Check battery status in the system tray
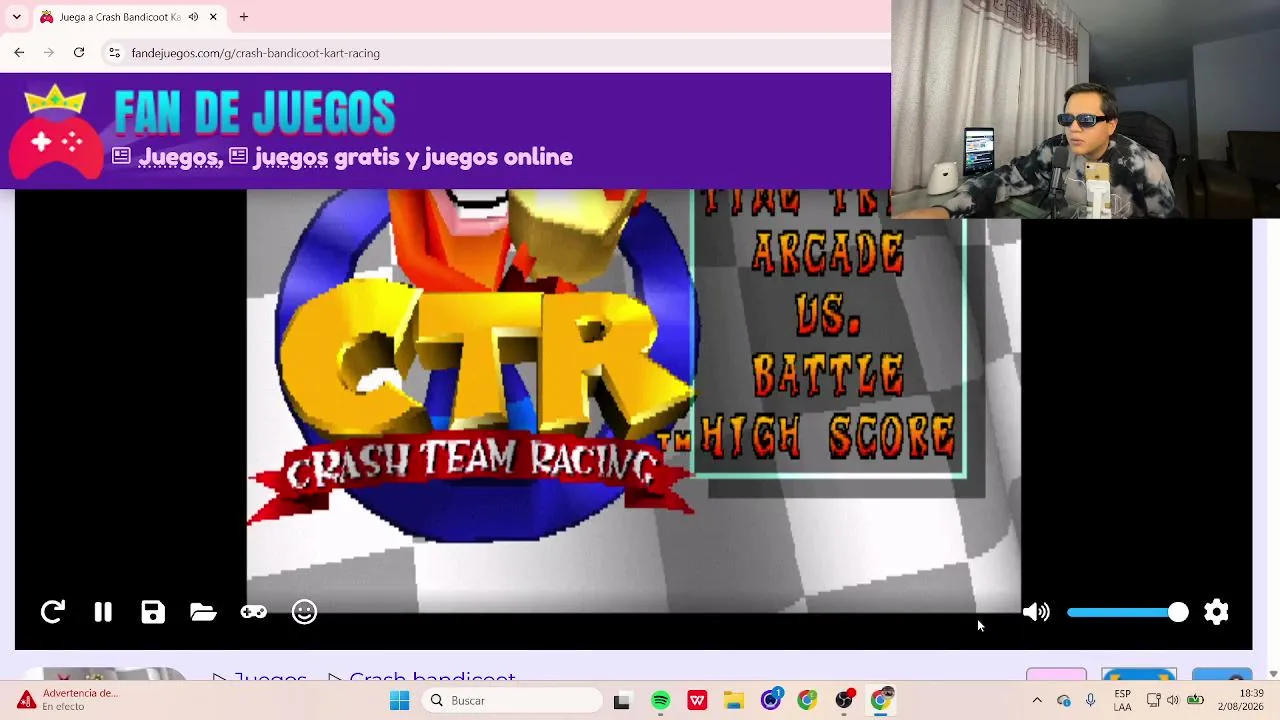Screen dimensions: 1280x720 (x=1195, y=700)
